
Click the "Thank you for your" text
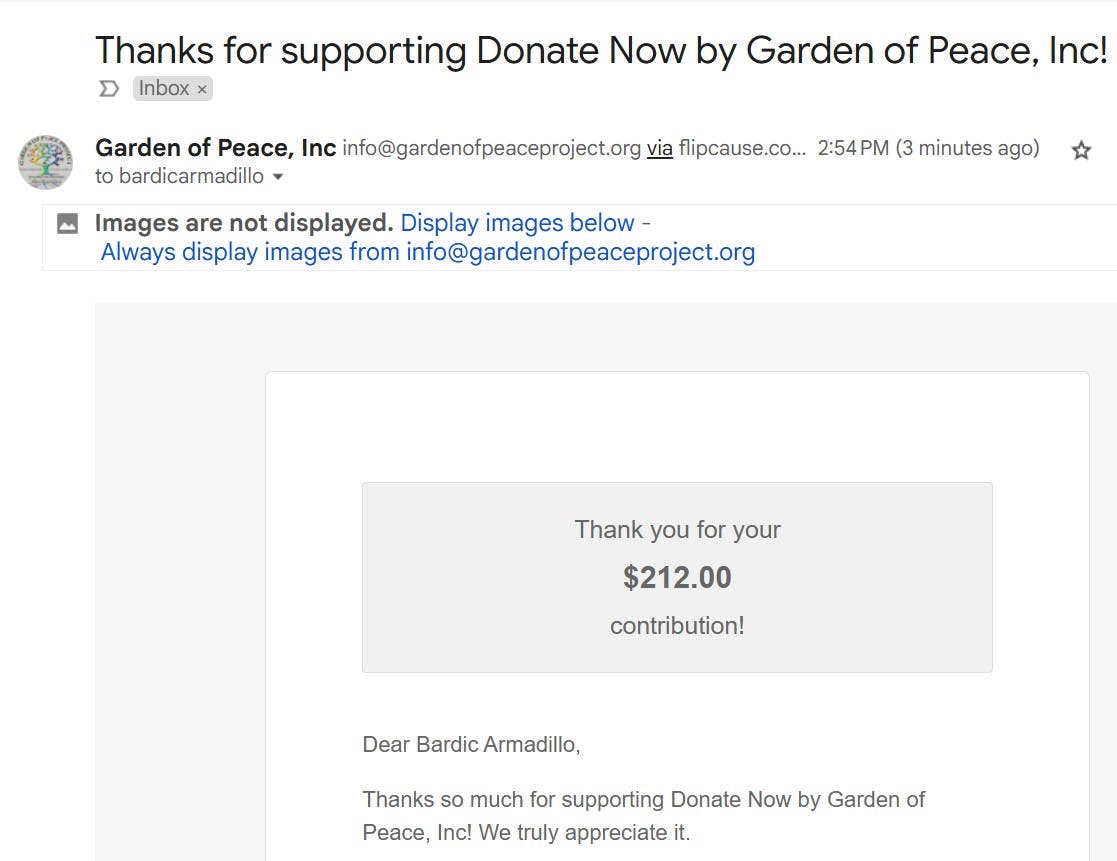tap(677, 530)
